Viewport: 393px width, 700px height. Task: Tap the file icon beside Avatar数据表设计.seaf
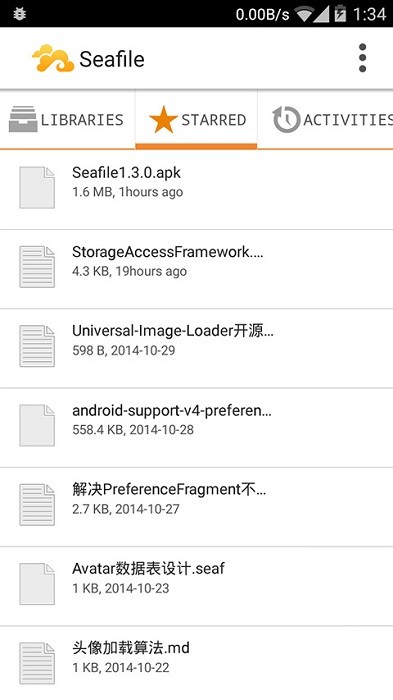coord(37,584)
